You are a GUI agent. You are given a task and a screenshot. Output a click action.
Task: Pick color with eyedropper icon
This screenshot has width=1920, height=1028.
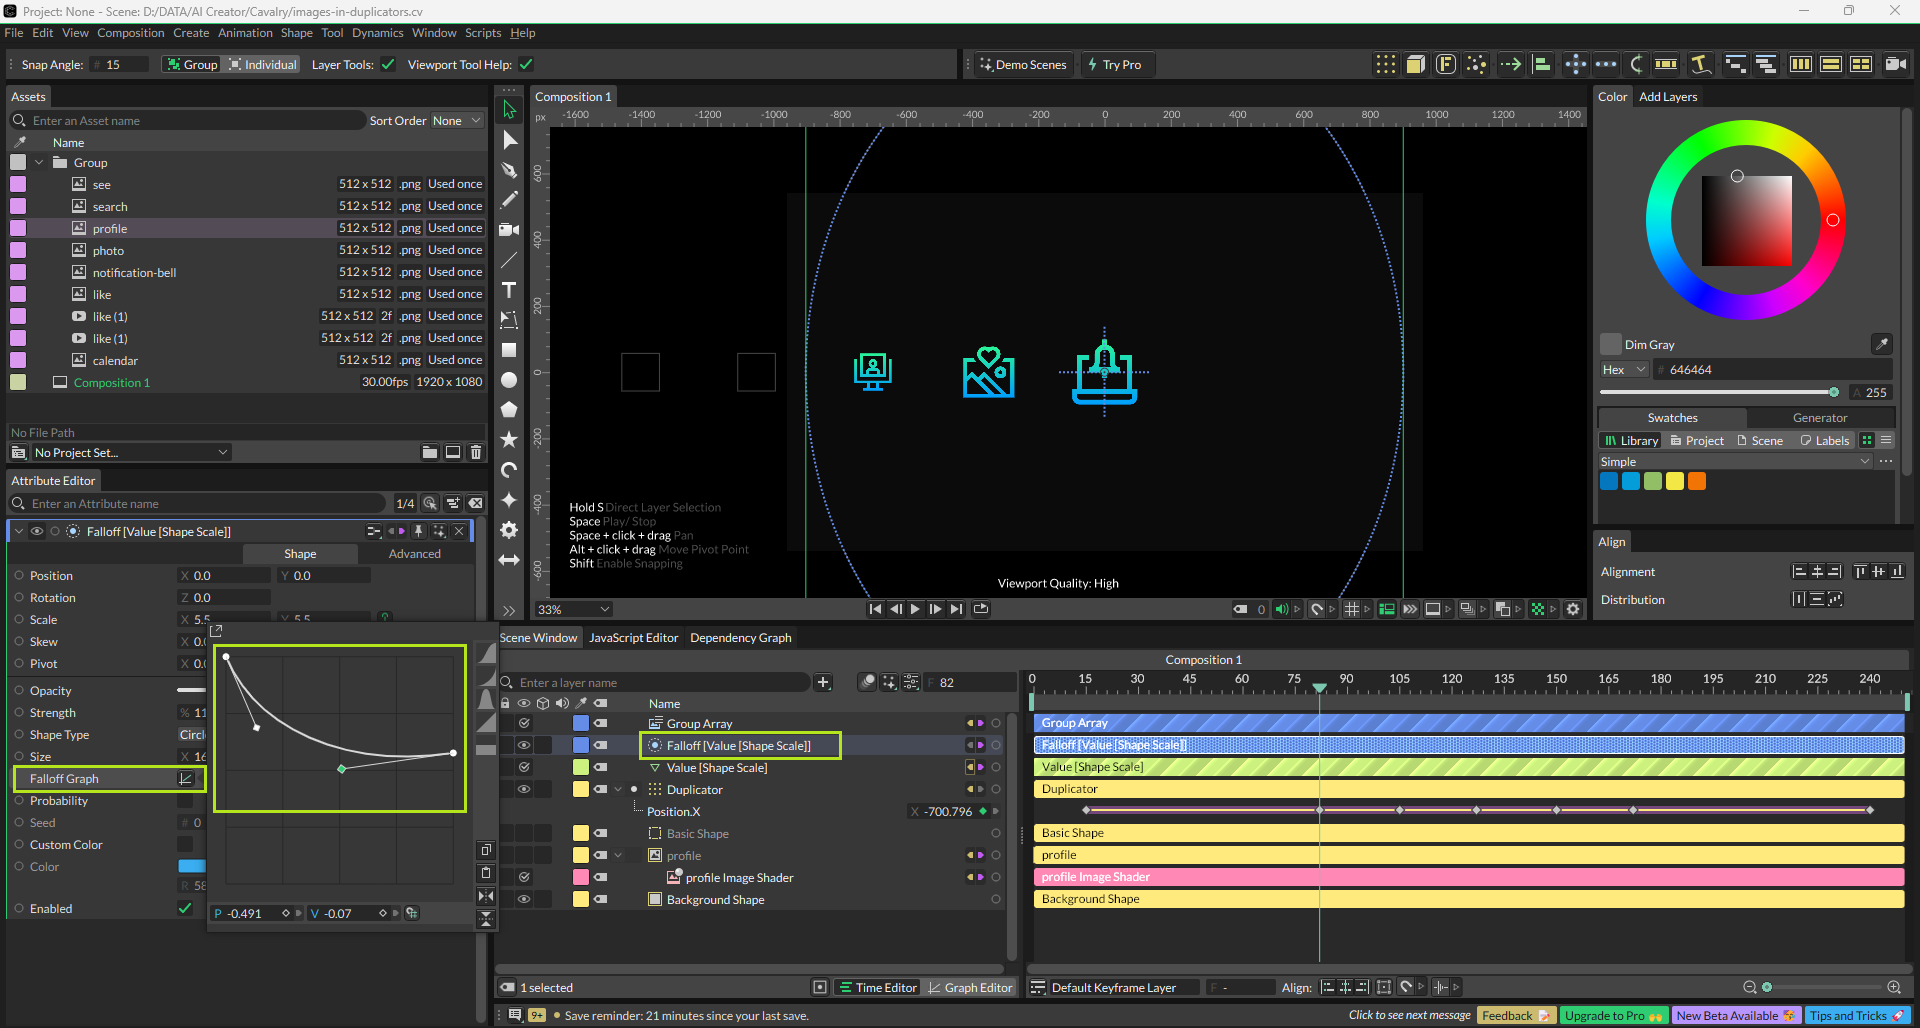click(1881, 344)
